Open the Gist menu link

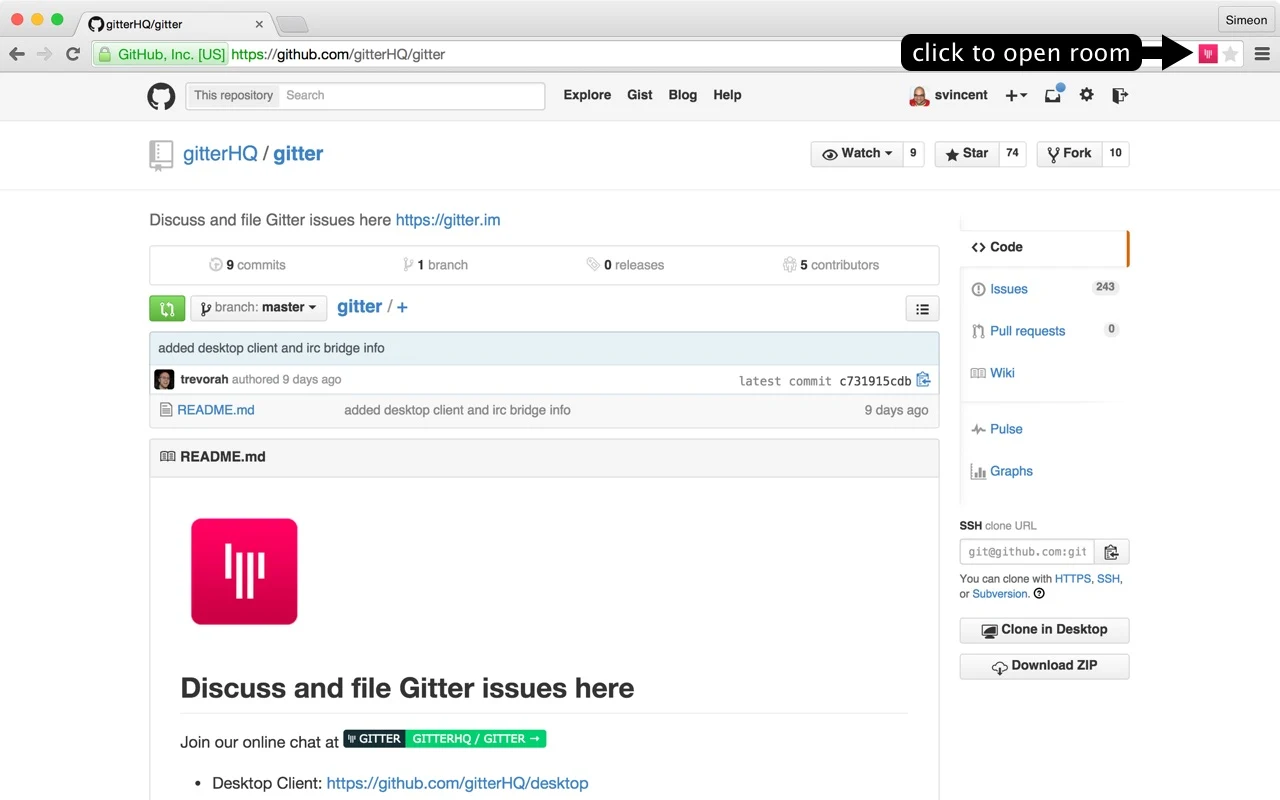[x=640, y=95]
